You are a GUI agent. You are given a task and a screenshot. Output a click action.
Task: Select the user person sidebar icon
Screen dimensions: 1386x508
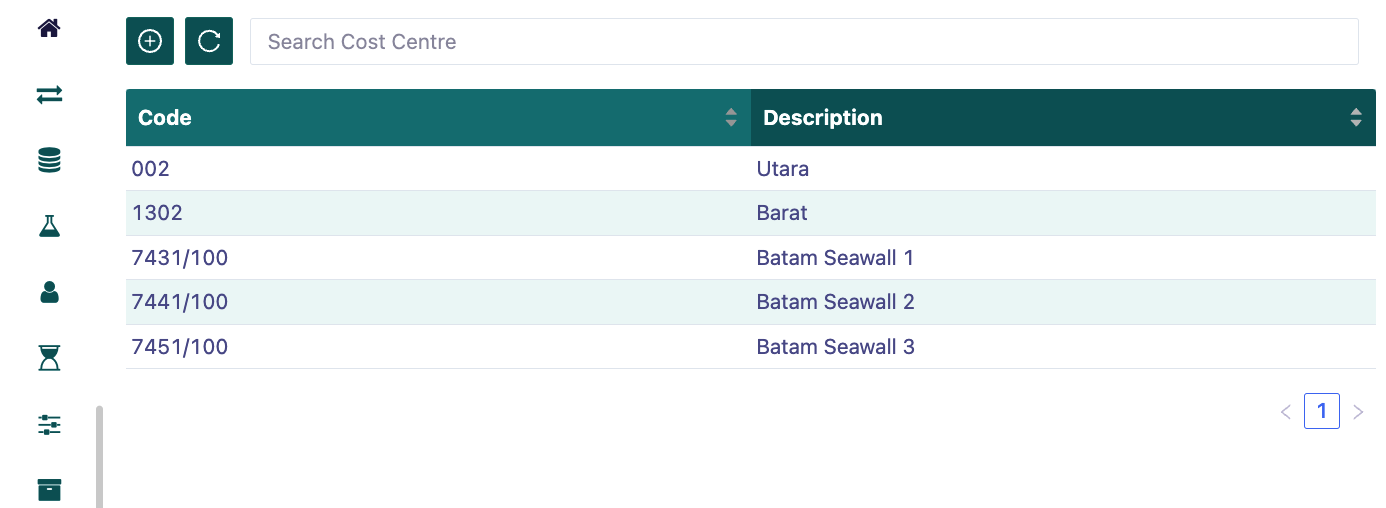[49, 292]
